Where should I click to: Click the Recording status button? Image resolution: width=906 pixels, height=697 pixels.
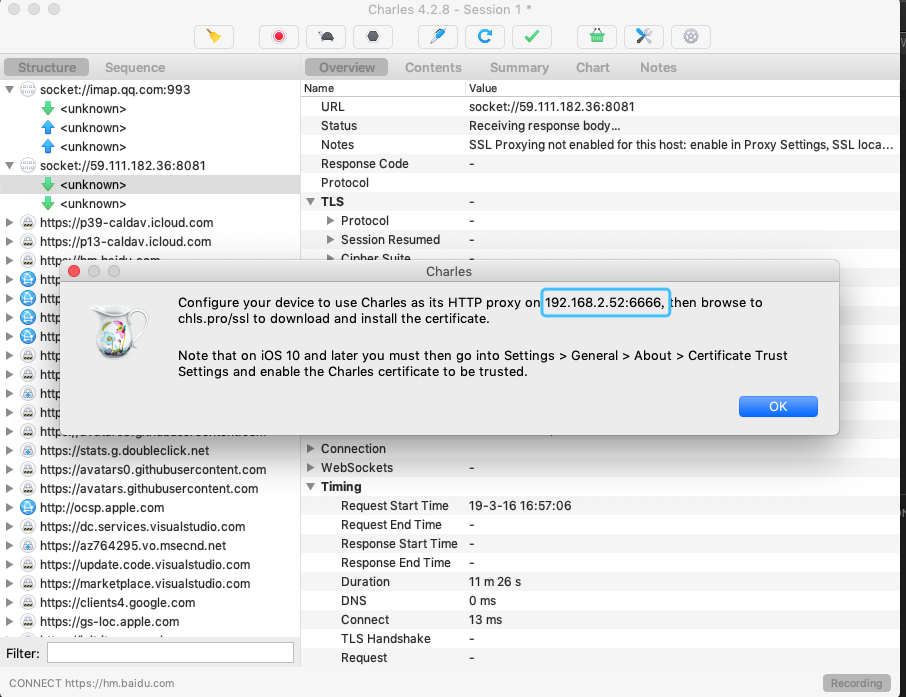coord(856,683)
